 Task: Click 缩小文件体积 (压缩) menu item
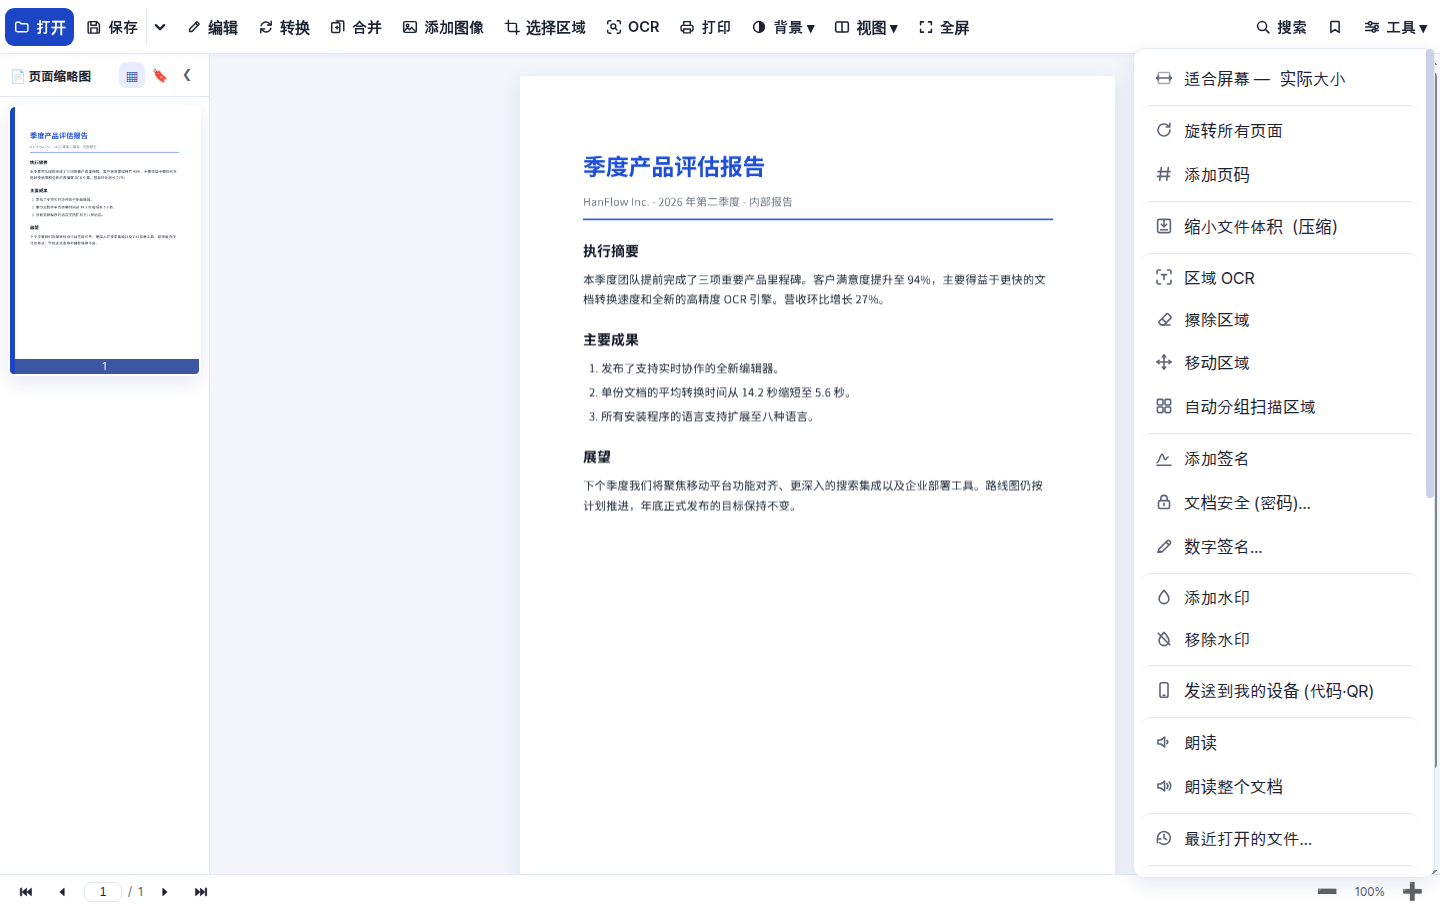(x=1280, y=227)
